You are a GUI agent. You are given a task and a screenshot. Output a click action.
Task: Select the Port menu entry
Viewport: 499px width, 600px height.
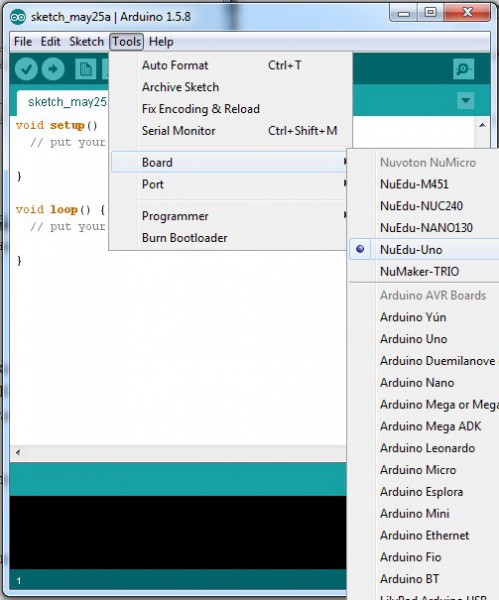tap(229, 184)
